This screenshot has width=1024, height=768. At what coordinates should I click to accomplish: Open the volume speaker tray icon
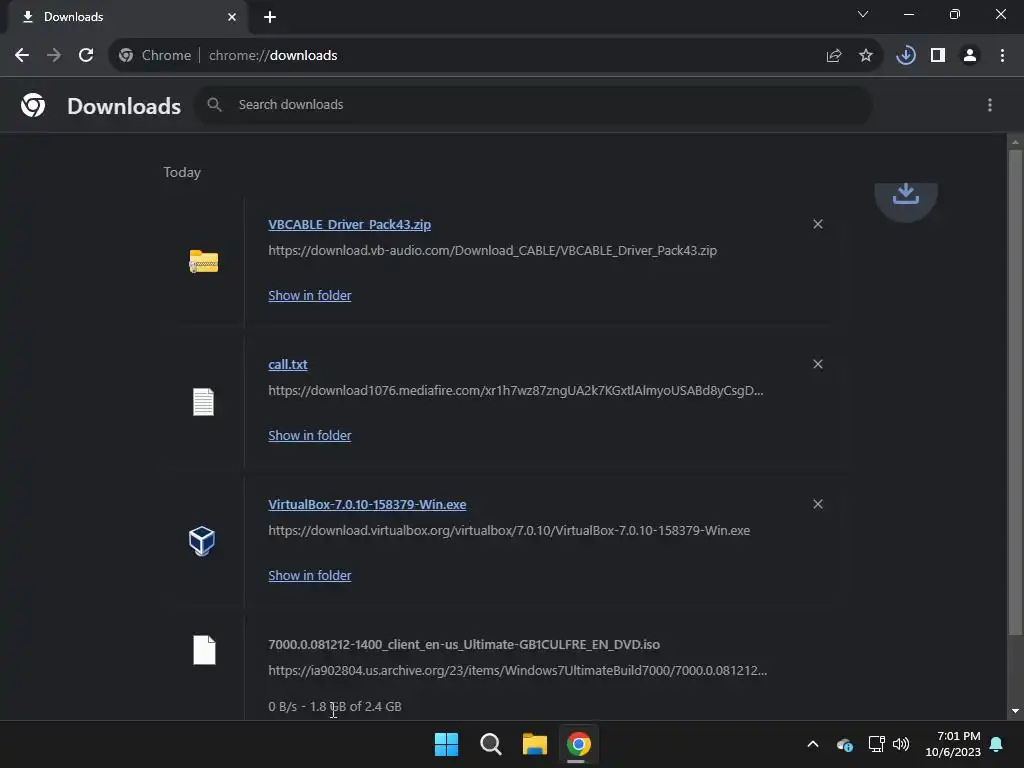click(x=901, y=744)
